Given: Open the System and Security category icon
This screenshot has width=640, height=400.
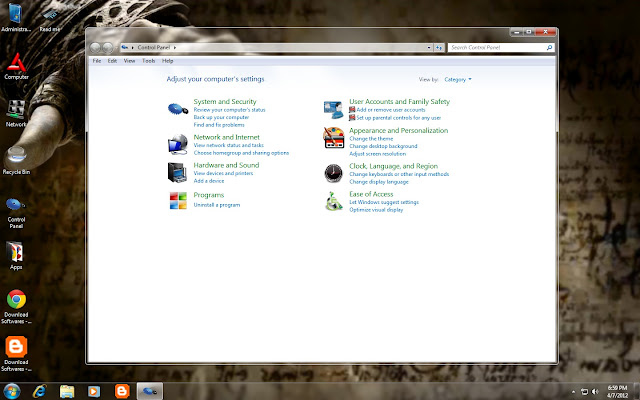Looking at the screenshot, I should coord(178,109).
